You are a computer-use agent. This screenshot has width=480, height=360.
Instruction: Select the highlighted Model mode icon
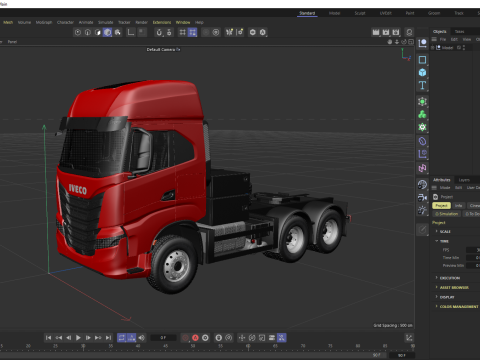tap(107, 32)
